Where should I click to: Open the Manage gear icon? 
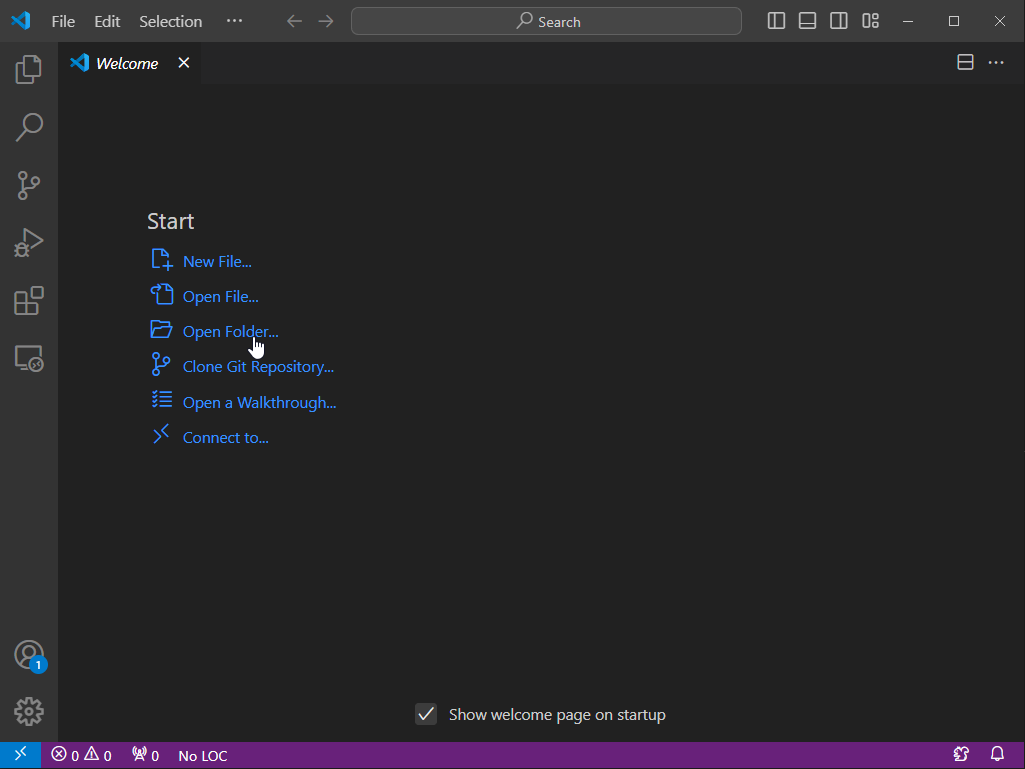(x=29, y=711)
